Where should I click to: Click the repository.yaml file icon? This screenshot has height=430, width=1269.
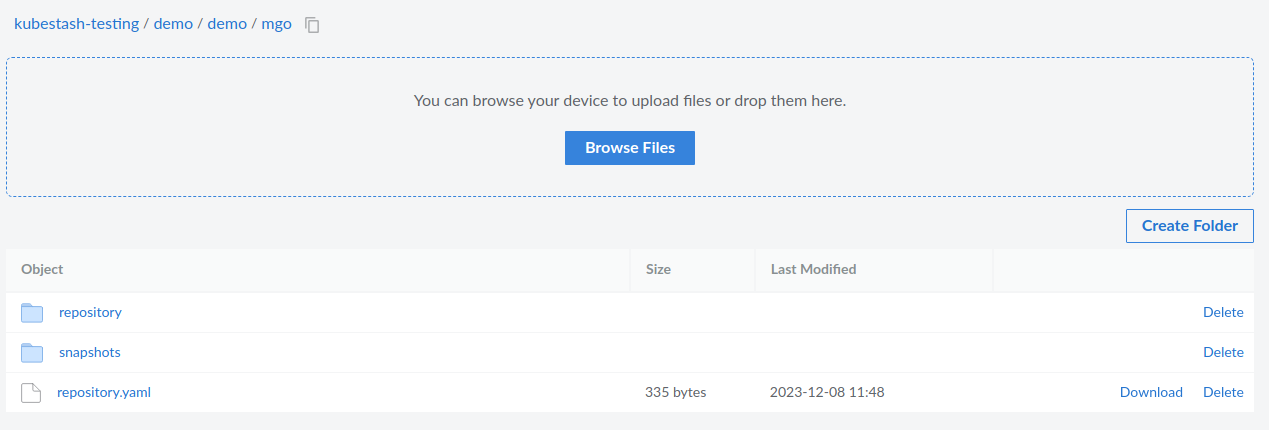tap(32, 393)
